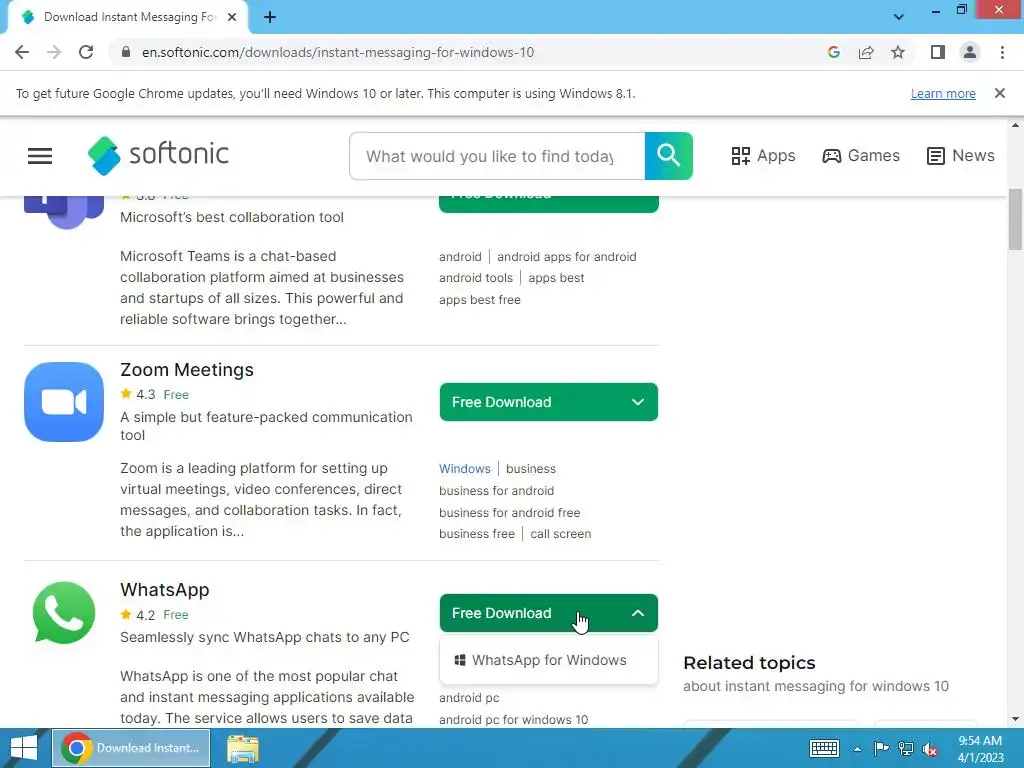Open the taskbar clock and date
Viewport: 1024px width, 768px height.
pyautogui.click(x=980, y=749)
